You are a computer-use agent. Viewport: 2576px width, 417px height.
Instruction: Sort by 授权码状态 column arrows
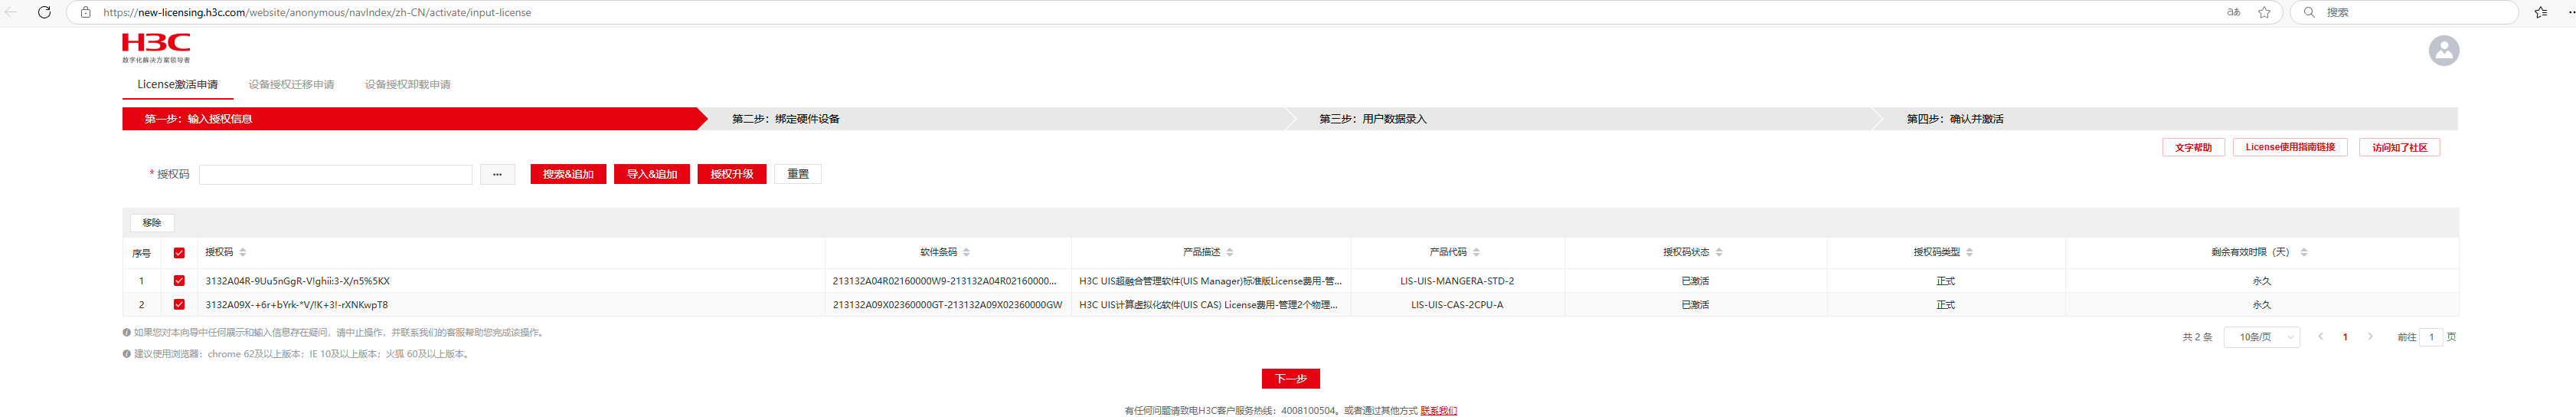[1719, 252]
